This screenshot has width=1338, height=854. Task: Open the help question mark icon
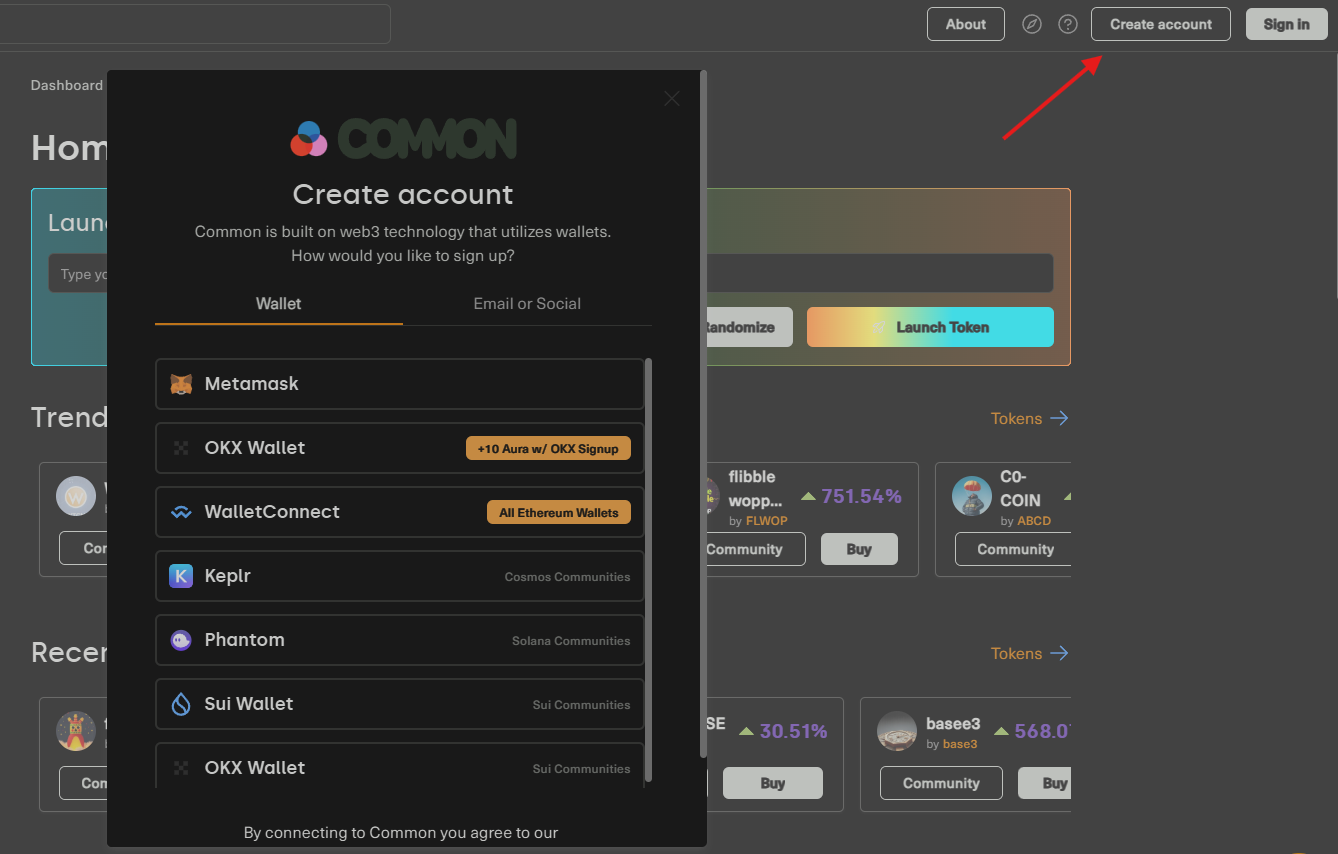point(1068,24)
